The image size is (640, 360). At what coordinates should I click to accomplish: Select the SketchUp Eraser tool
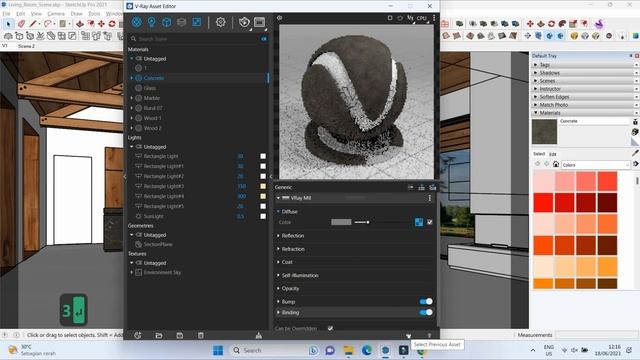point(21,24)
